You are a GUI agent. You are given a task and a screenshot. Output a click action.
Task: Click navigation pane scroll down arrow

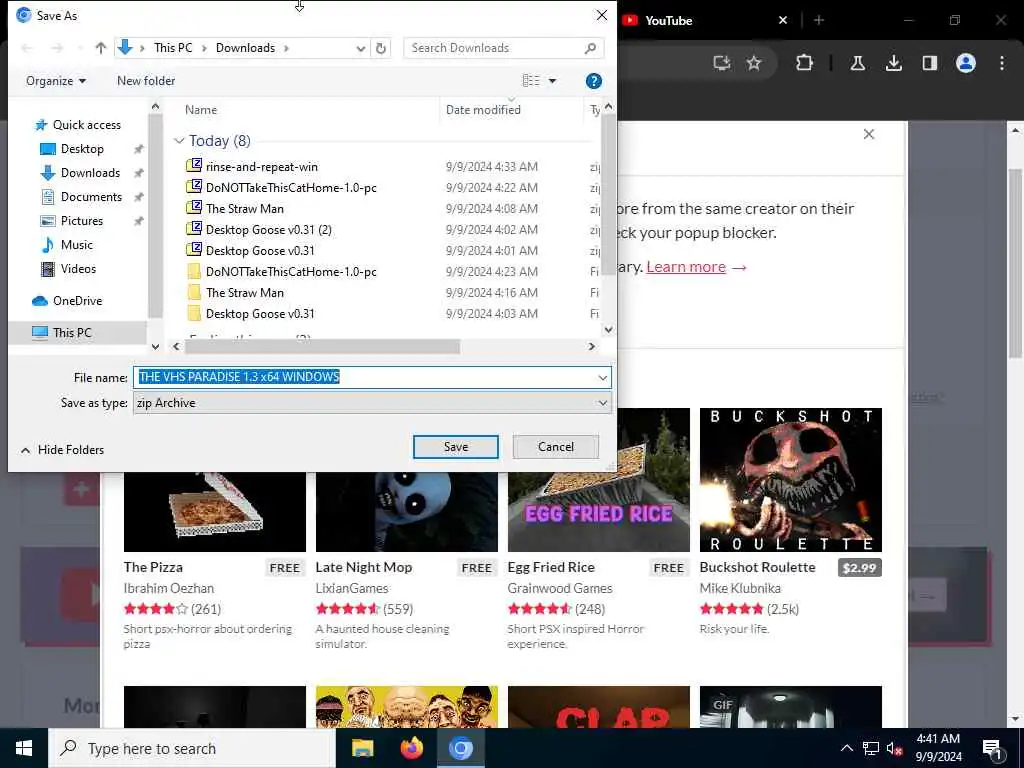(x=155, y=347)
